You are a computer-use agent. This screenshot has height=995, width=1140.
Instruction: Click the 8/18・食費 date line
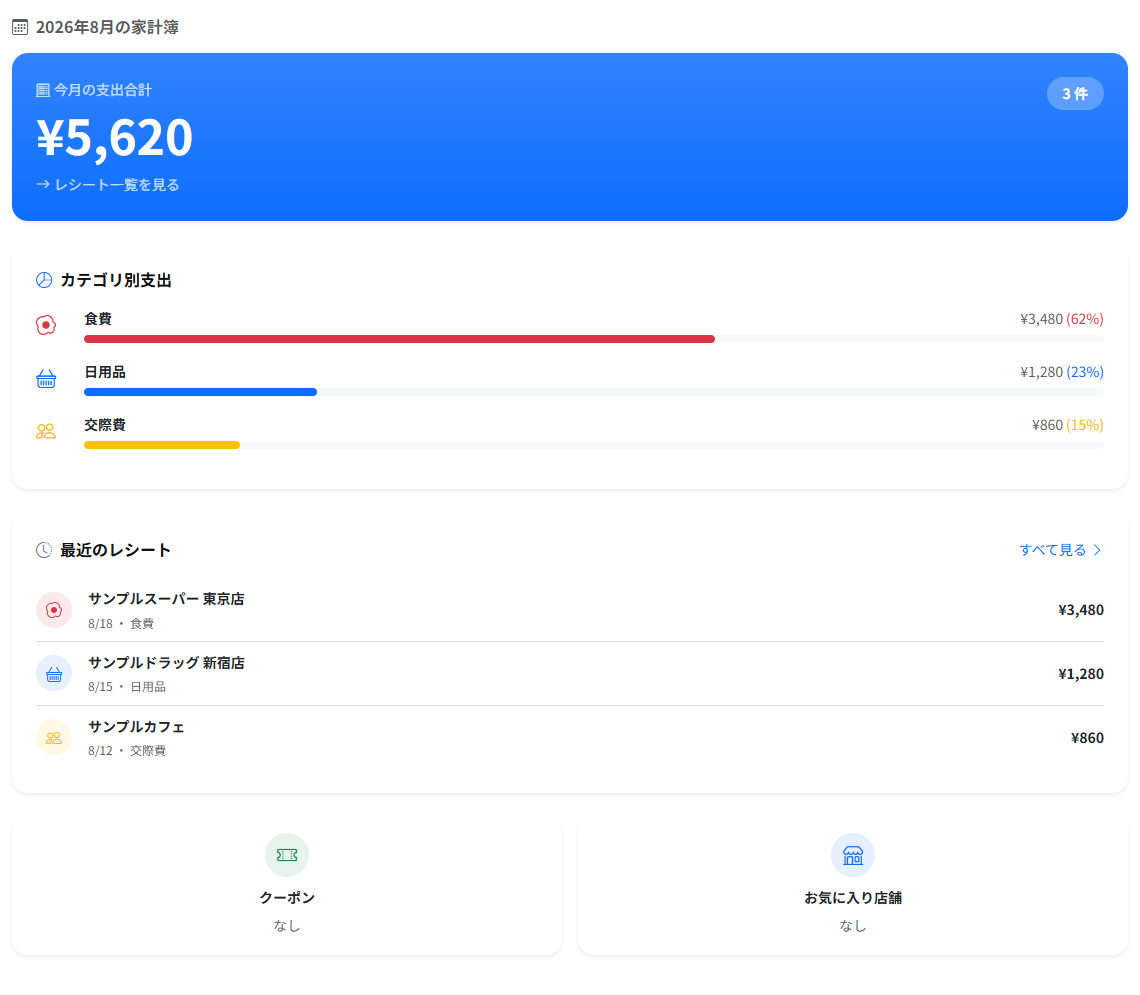121,624
